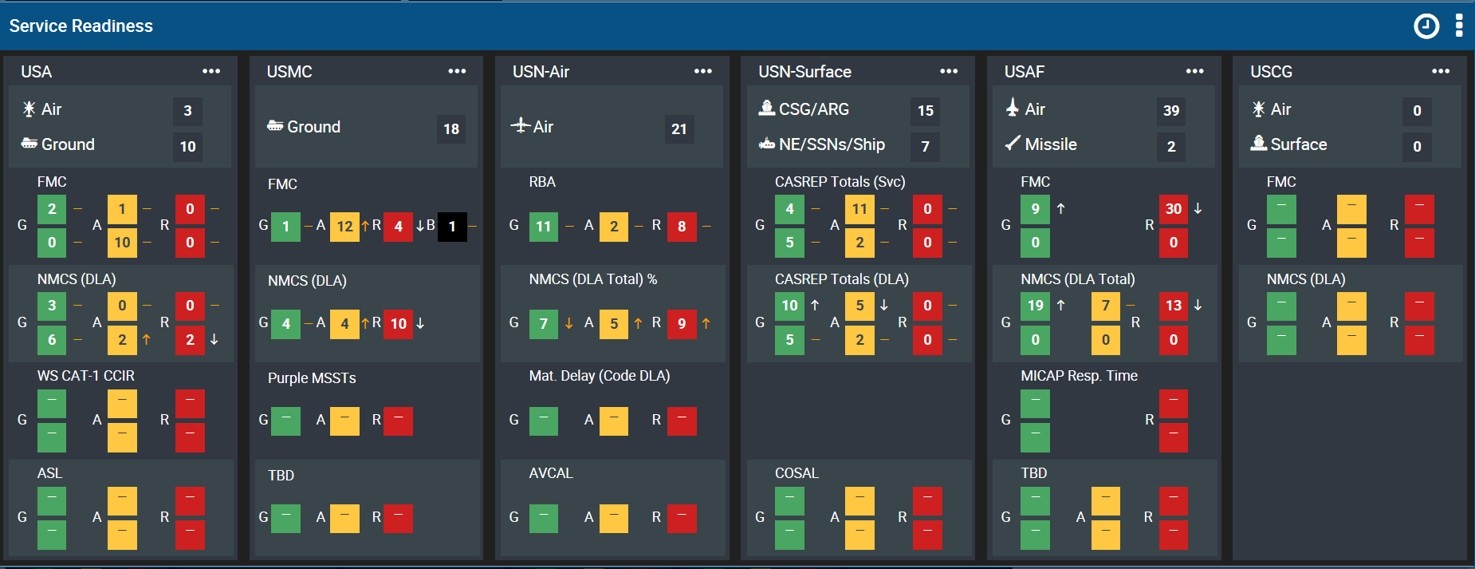Click the USN-Air RBA label

(x=543, y=182)
